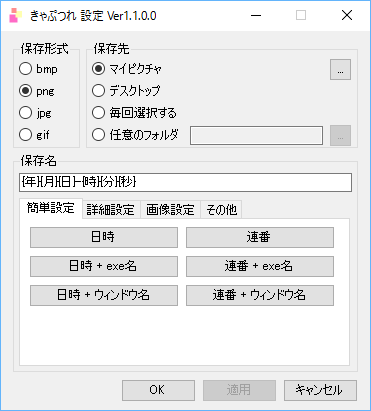Switch to 詳細設定 tab

click(111, 210)
